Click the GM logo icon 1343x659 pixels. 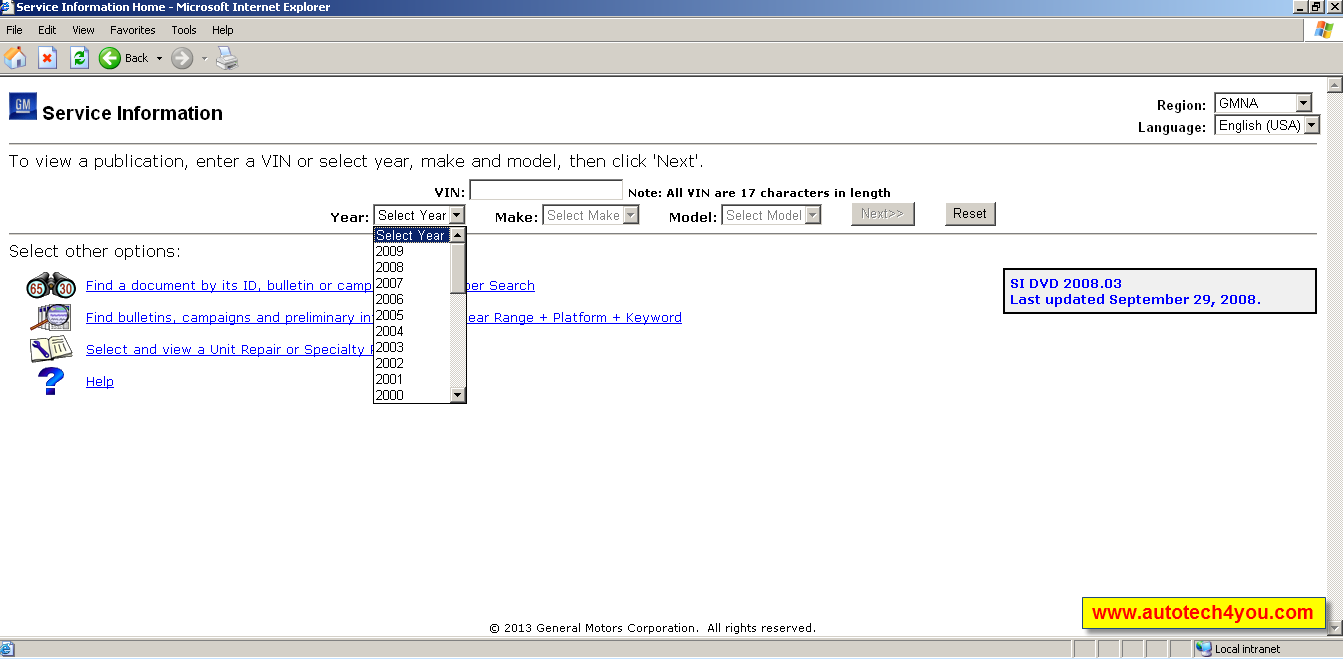tap(23, 106)
